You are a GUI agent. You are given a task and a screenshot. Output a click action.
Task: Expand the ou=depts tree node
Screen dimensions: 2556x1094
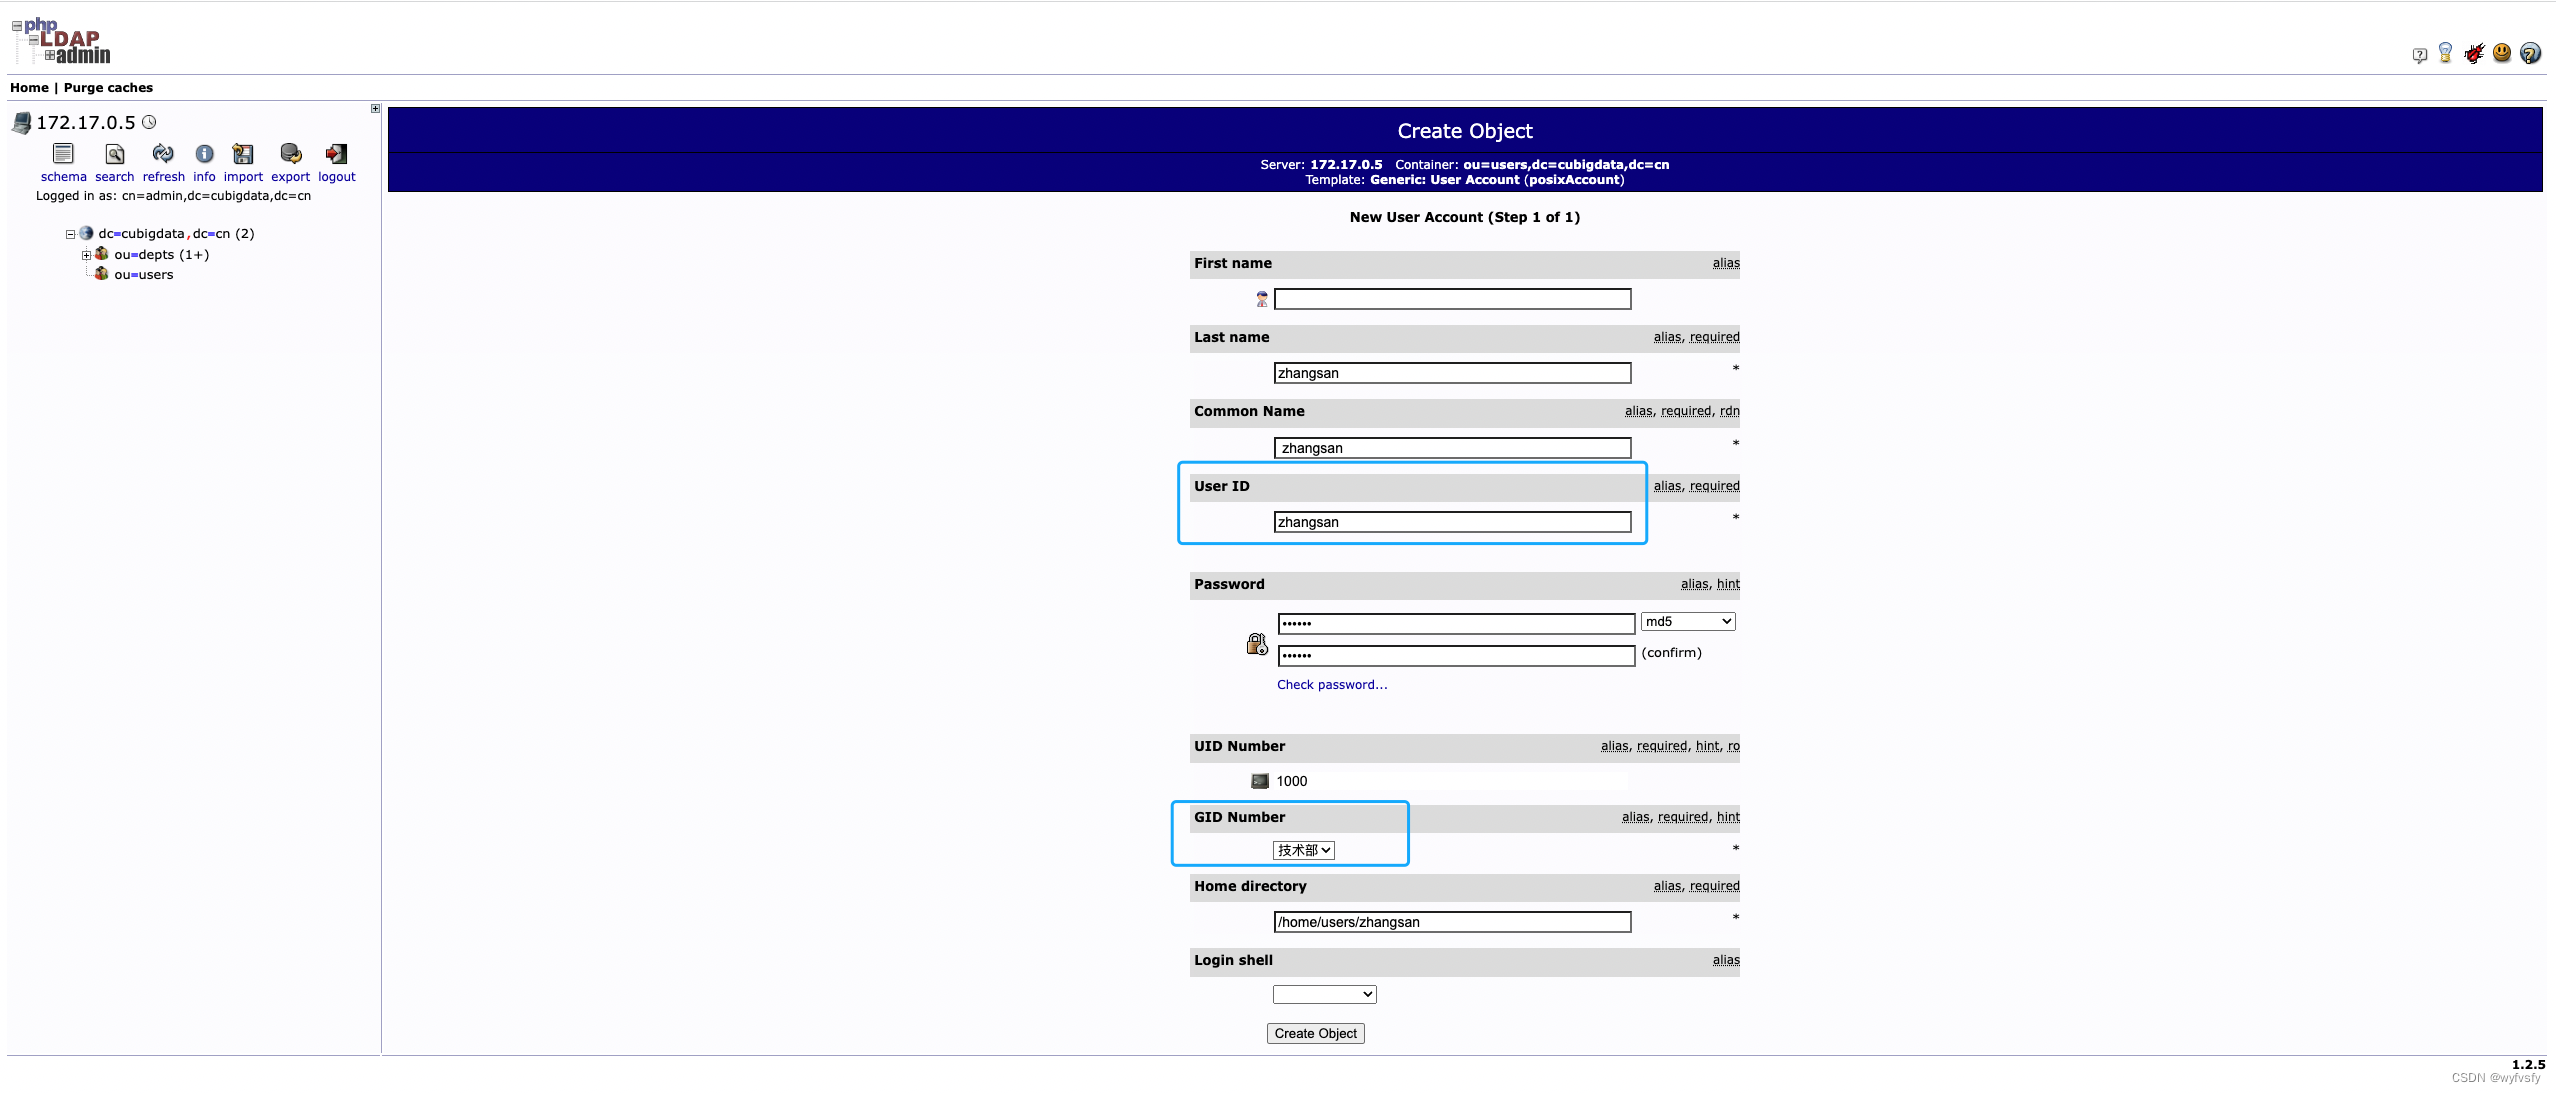tap(85, 253)
